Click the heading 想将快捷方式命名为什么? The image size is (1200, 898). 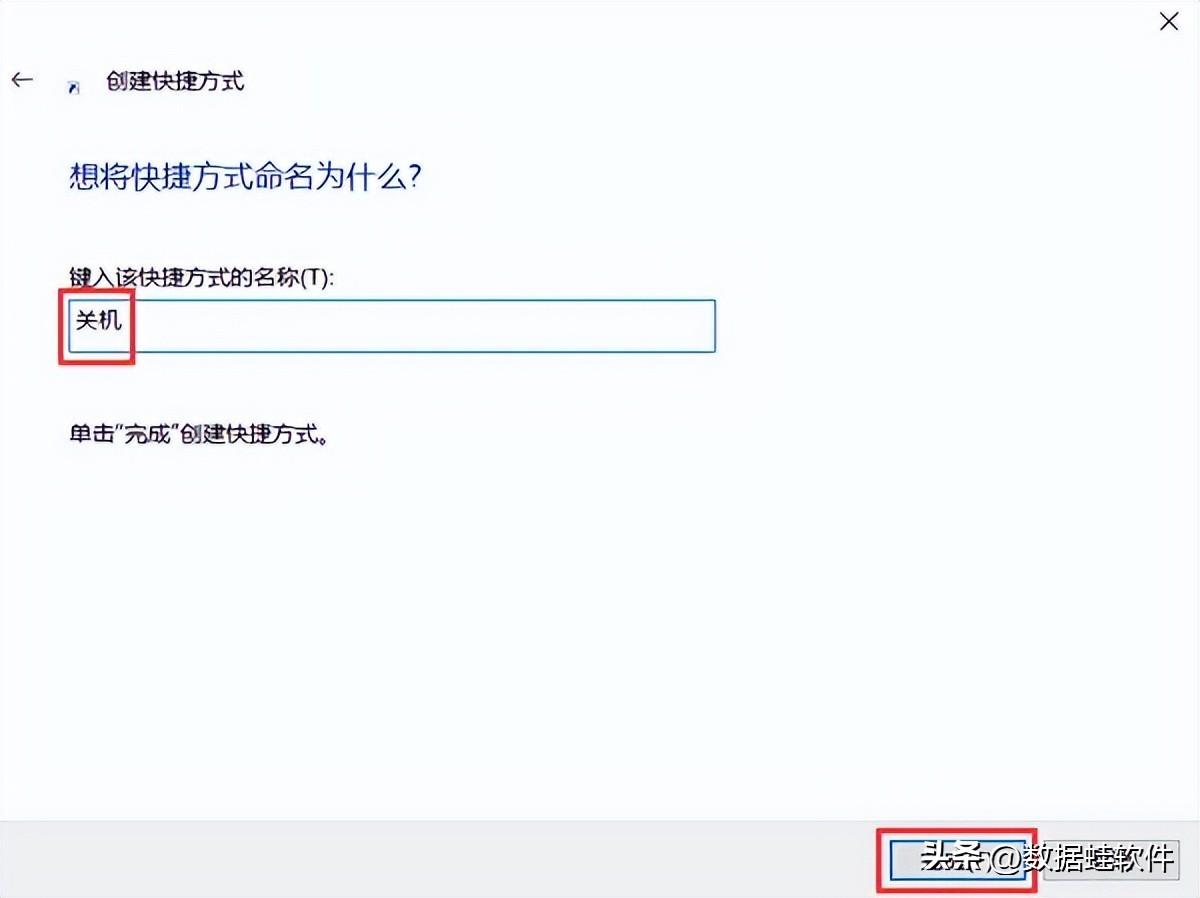pyautogui.click(x=245, y=178)
